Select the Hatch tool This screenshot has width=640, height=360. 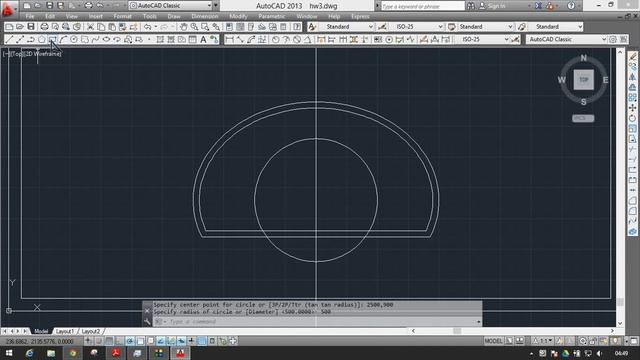160,39
